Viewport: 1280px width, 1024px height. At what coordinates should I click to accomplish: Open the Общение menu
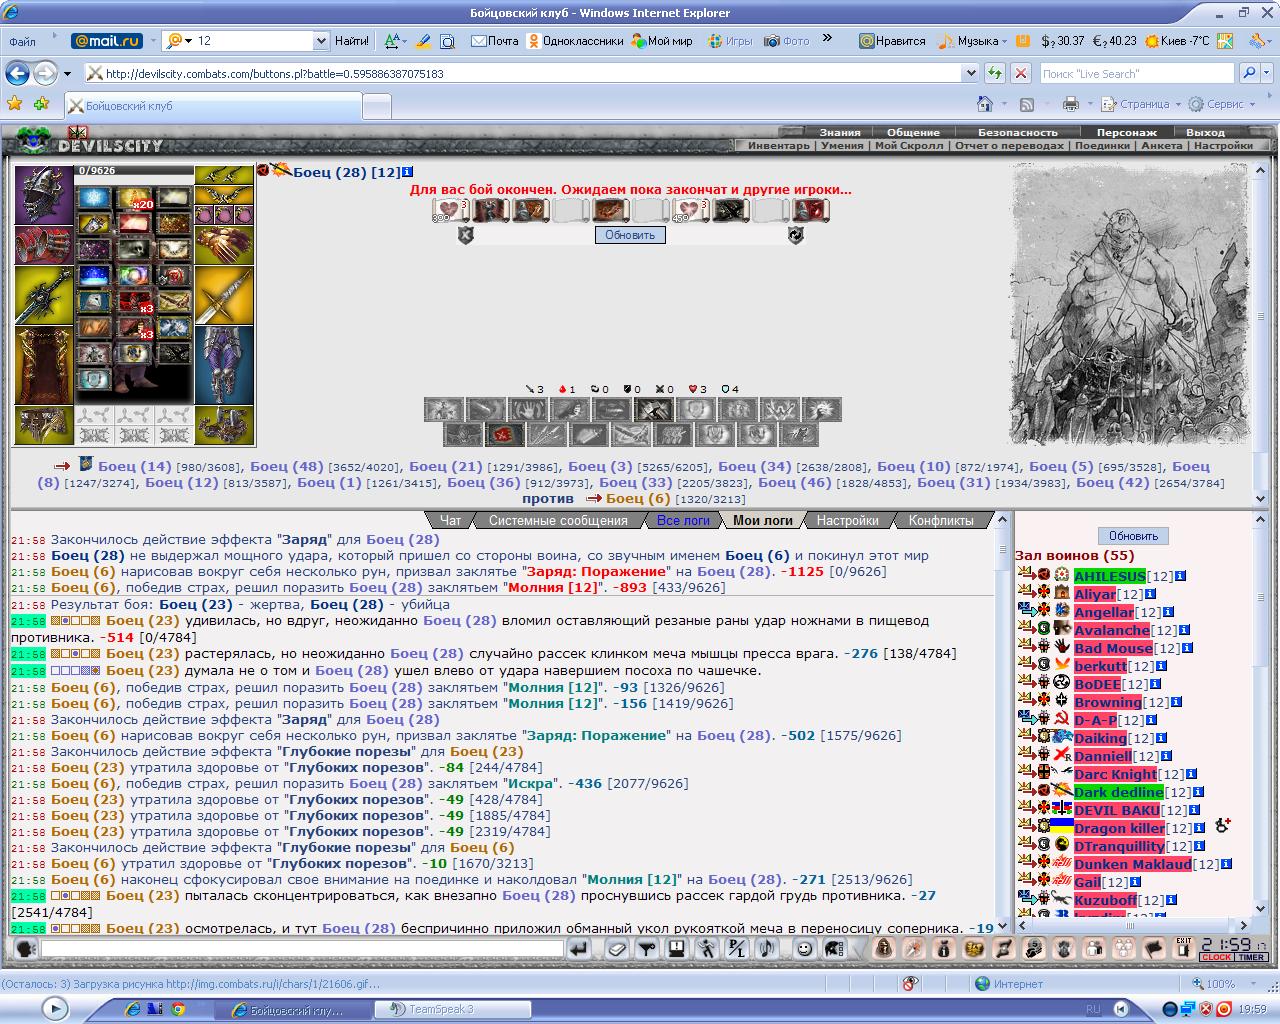pyautogui.click(x=913, y=132)
